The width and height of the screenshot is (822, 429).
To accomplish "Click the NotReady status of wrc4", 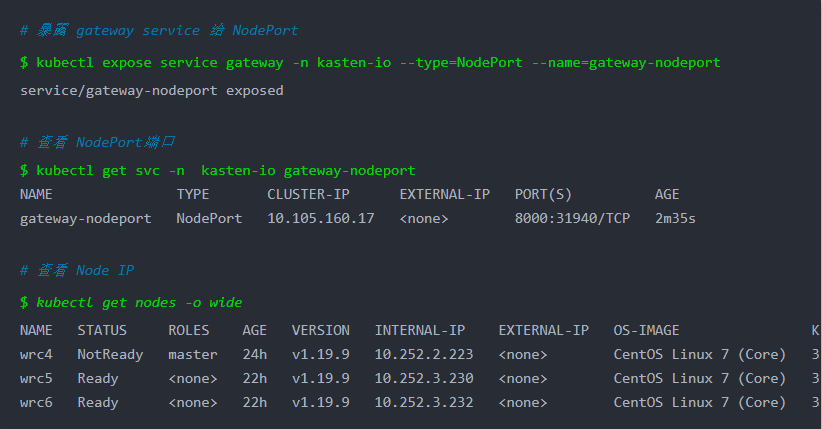I will tap(110, 355).
